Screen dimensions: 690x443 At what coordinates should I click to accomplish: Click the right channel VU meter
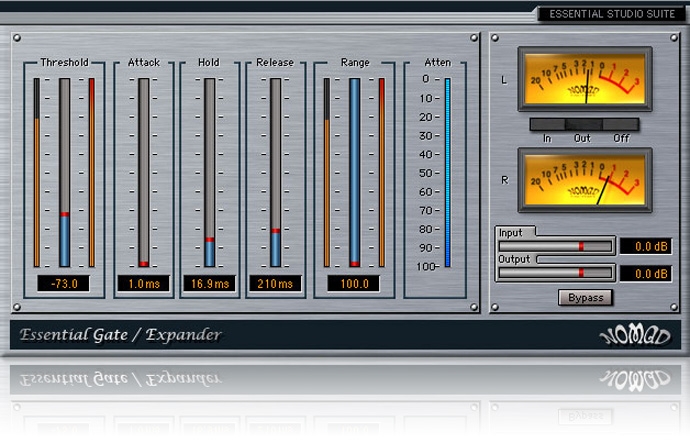(585, 180)
